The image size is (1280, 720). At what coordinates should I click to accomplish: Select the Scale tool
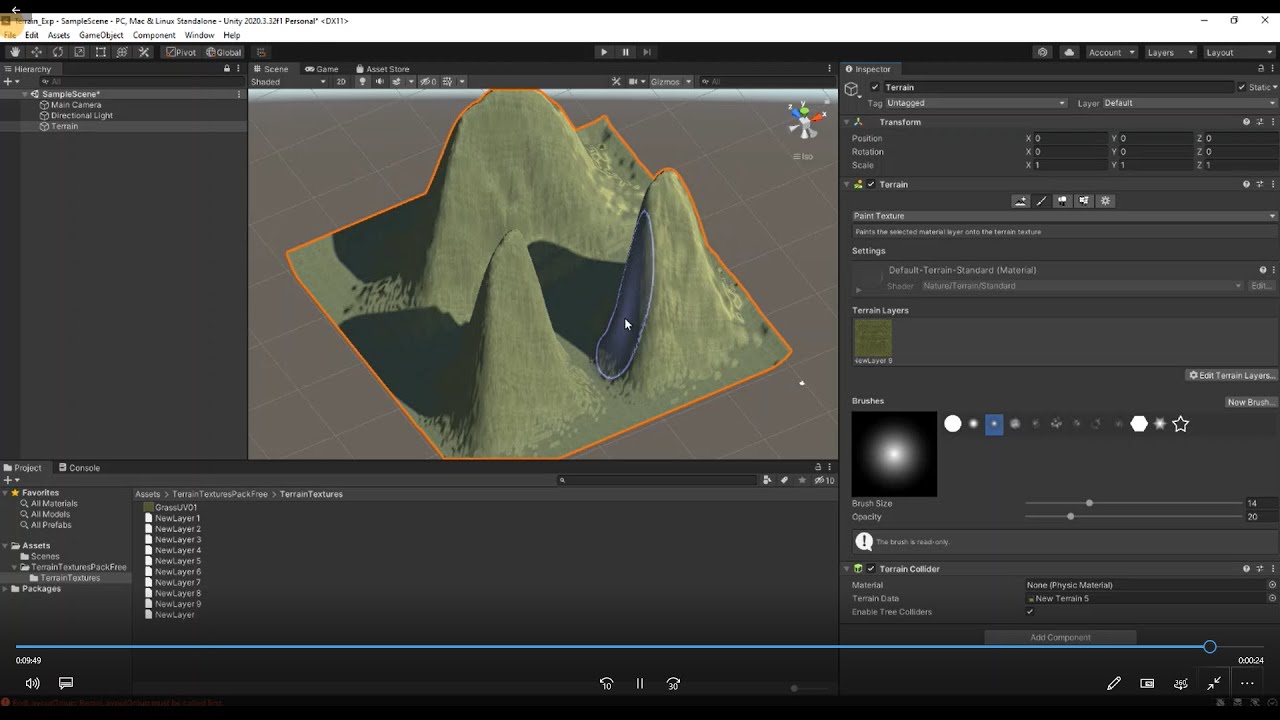tap(79, 52)
